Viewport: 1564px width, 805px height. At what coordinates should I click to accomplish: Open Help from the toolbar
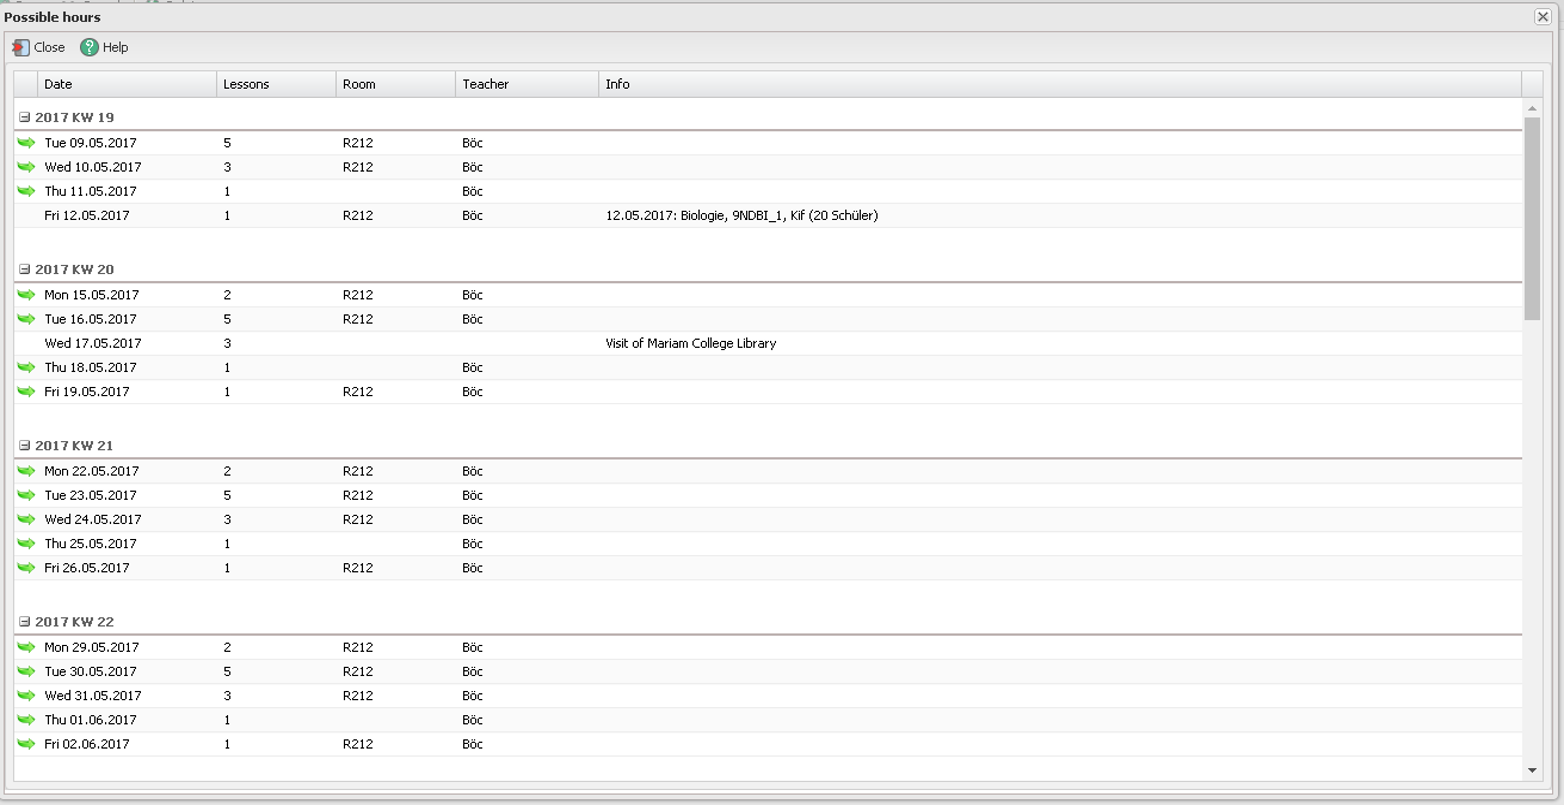104,47
